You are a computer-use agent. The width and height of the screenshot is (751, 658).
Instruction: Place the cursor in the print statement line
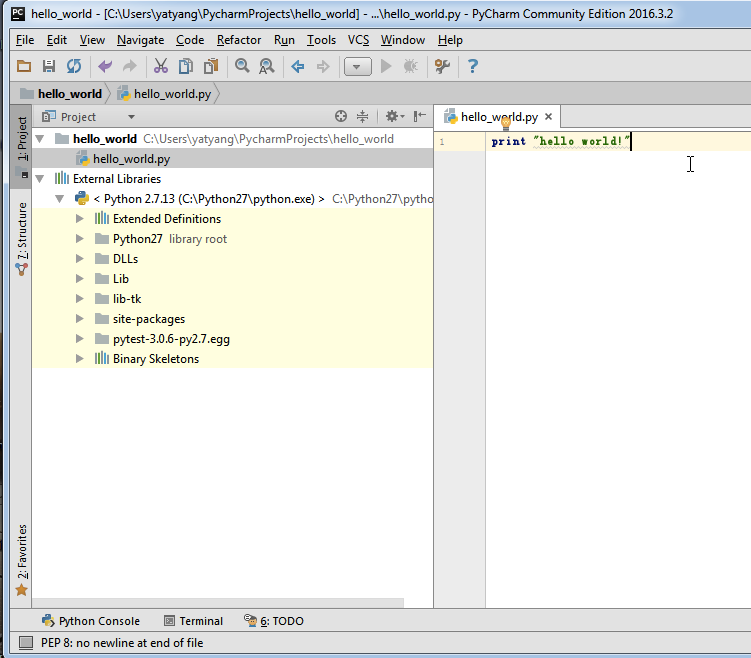pyautogui.click(x=618, y=141)
